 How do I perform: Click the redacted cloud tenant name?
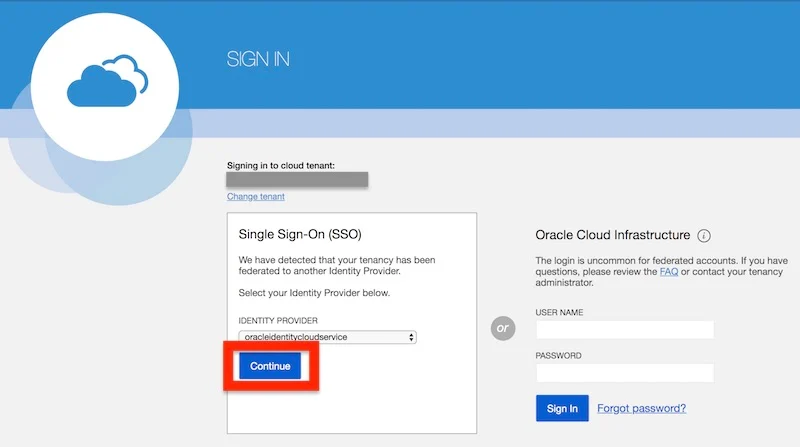tap(297, 180)
